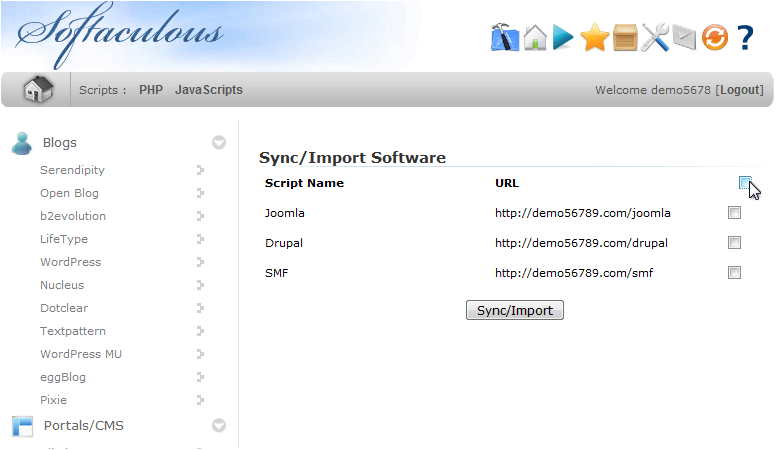Click the http://demo56789.com/joomla URL
776x450 pixels.
point(582,213)
